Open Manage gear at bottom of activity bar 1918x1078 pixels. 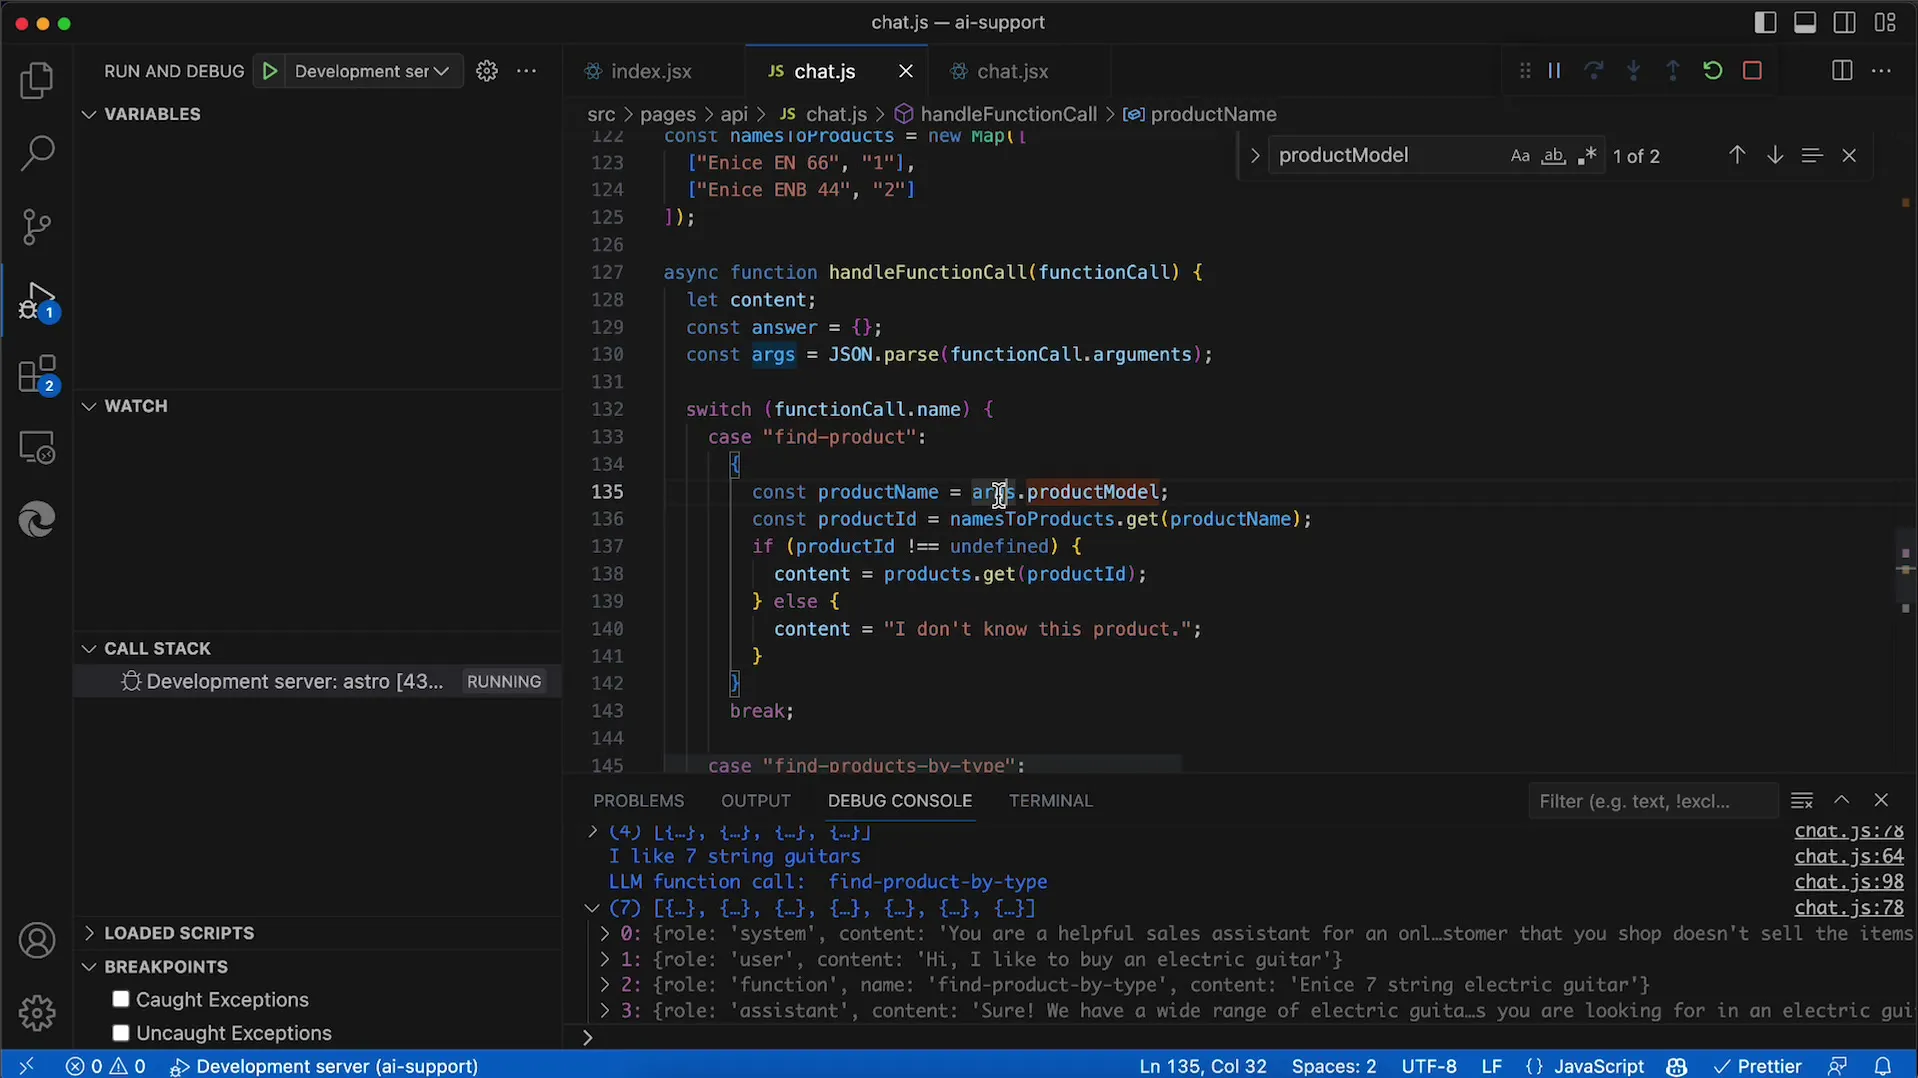click(x=37, y=1013)
